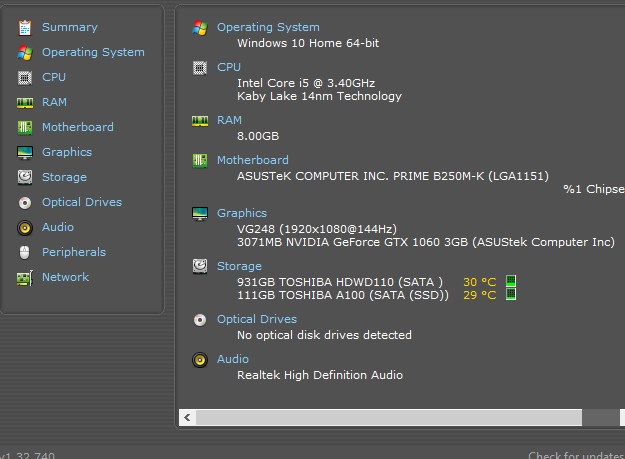Image resolution: width=625 pixels, height=459 pixels.
Task: Click board icon beside Motherboard heading in summary
Action: point(200,161)
